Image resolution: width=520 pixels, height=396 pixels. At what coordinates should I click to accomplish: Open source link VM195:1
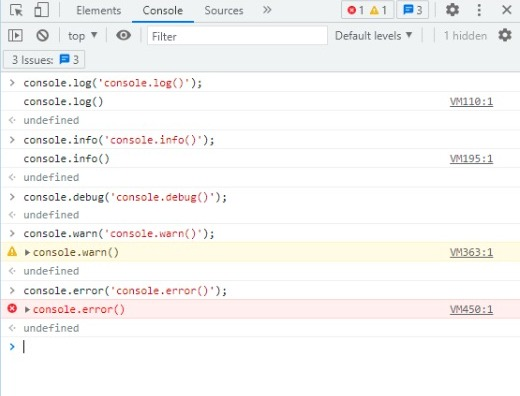(x=471, y=159)
